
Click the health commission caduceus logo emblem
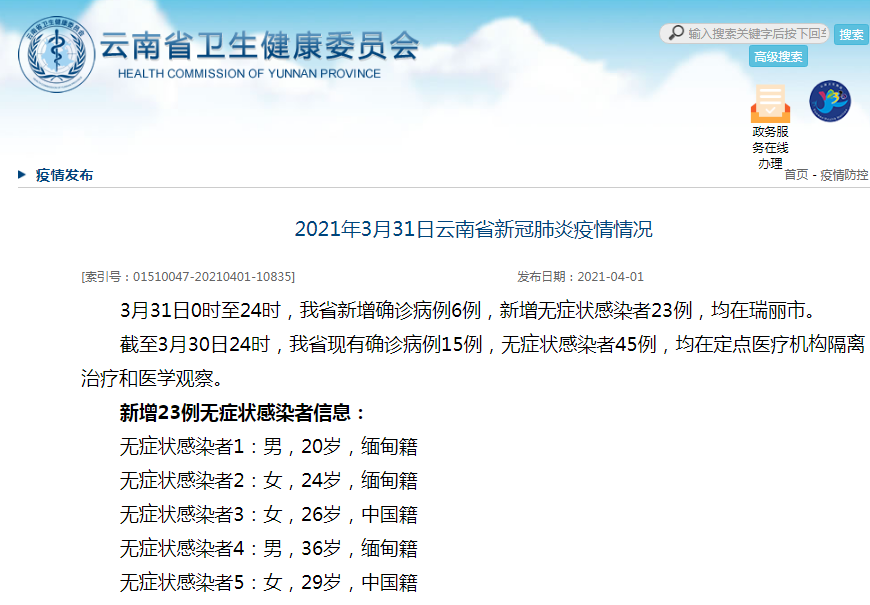[x=54, y=49]
